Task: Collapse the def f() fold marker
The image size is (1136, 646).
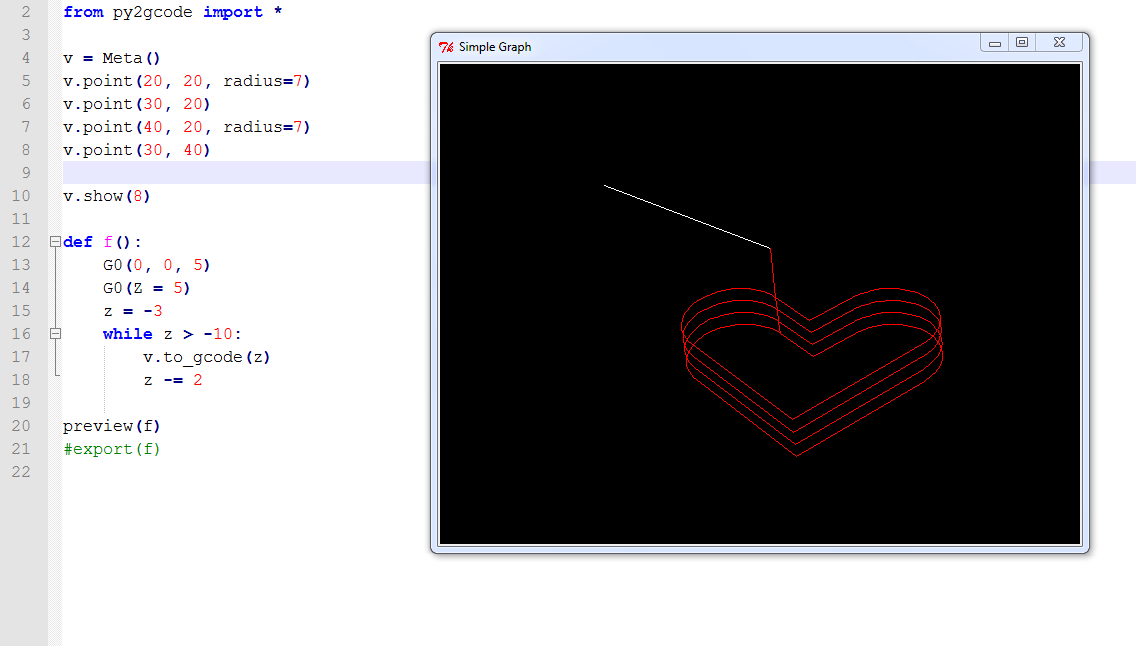Action: [x=55, y=242]
